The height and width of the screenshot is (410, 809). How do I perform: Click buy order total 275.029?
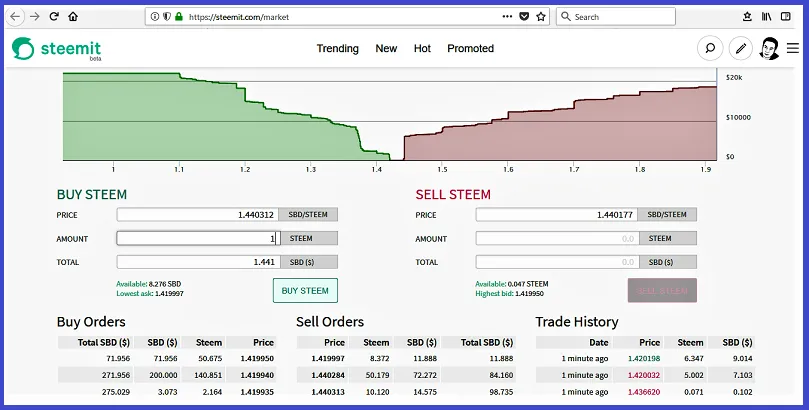(x=116, y=392)
